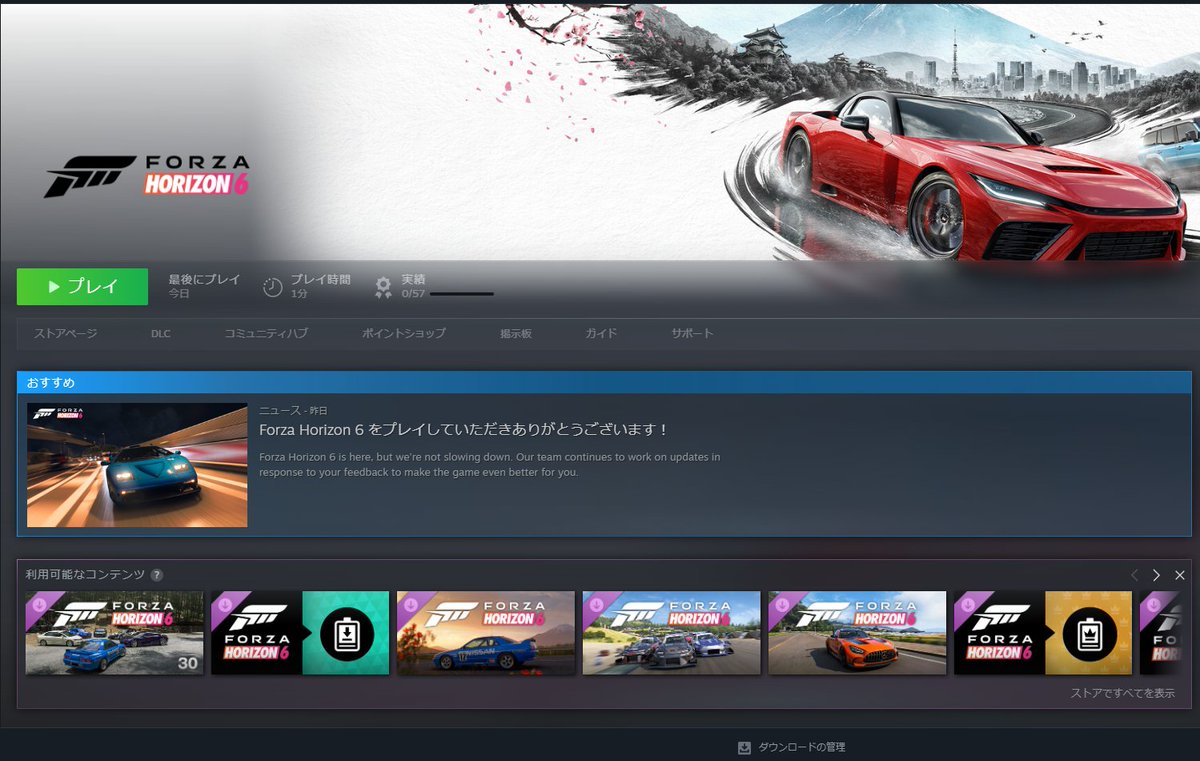Click the Forza Horizon 6 logo
This screenshot has width=1200, height=761.
(147, 176)
